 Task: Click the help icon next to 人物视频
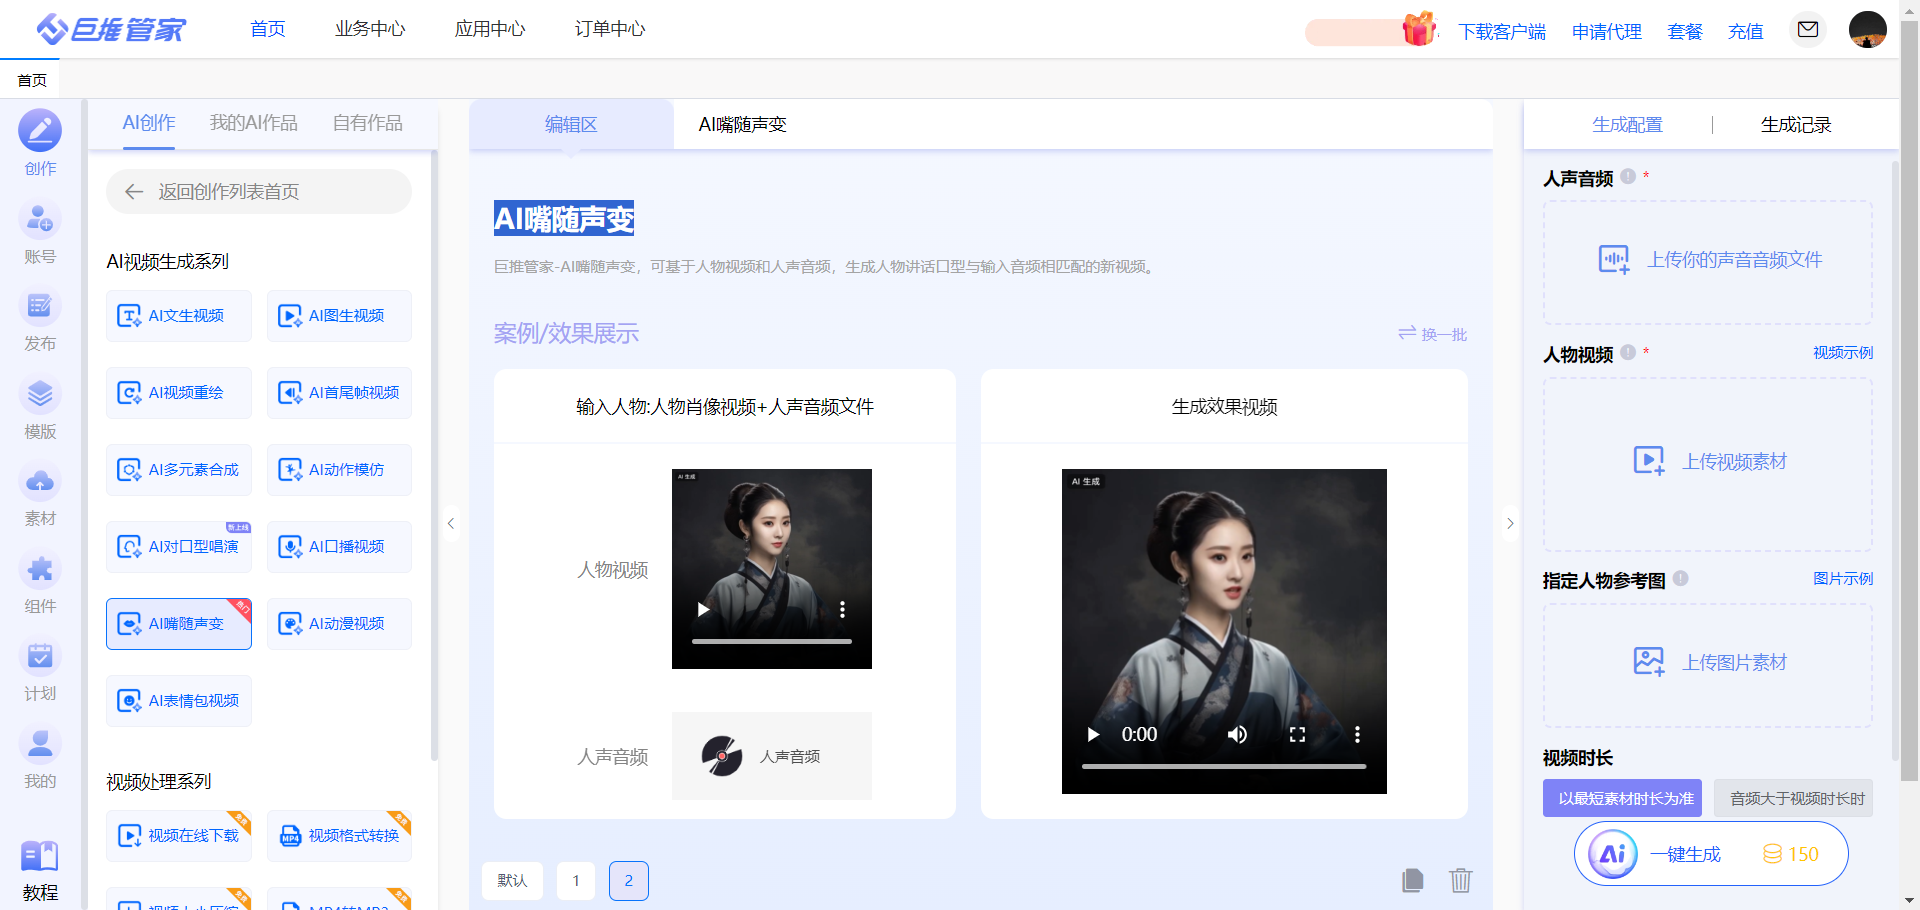coord(1628,352)
